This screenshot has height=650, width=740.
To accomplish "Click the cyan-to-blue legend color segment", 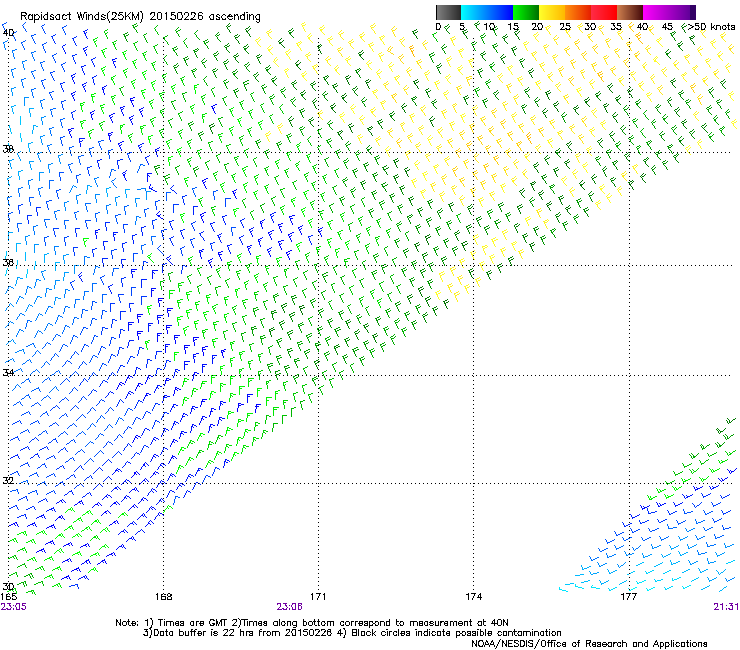I will pyautogui.click(x=487, y=12).
